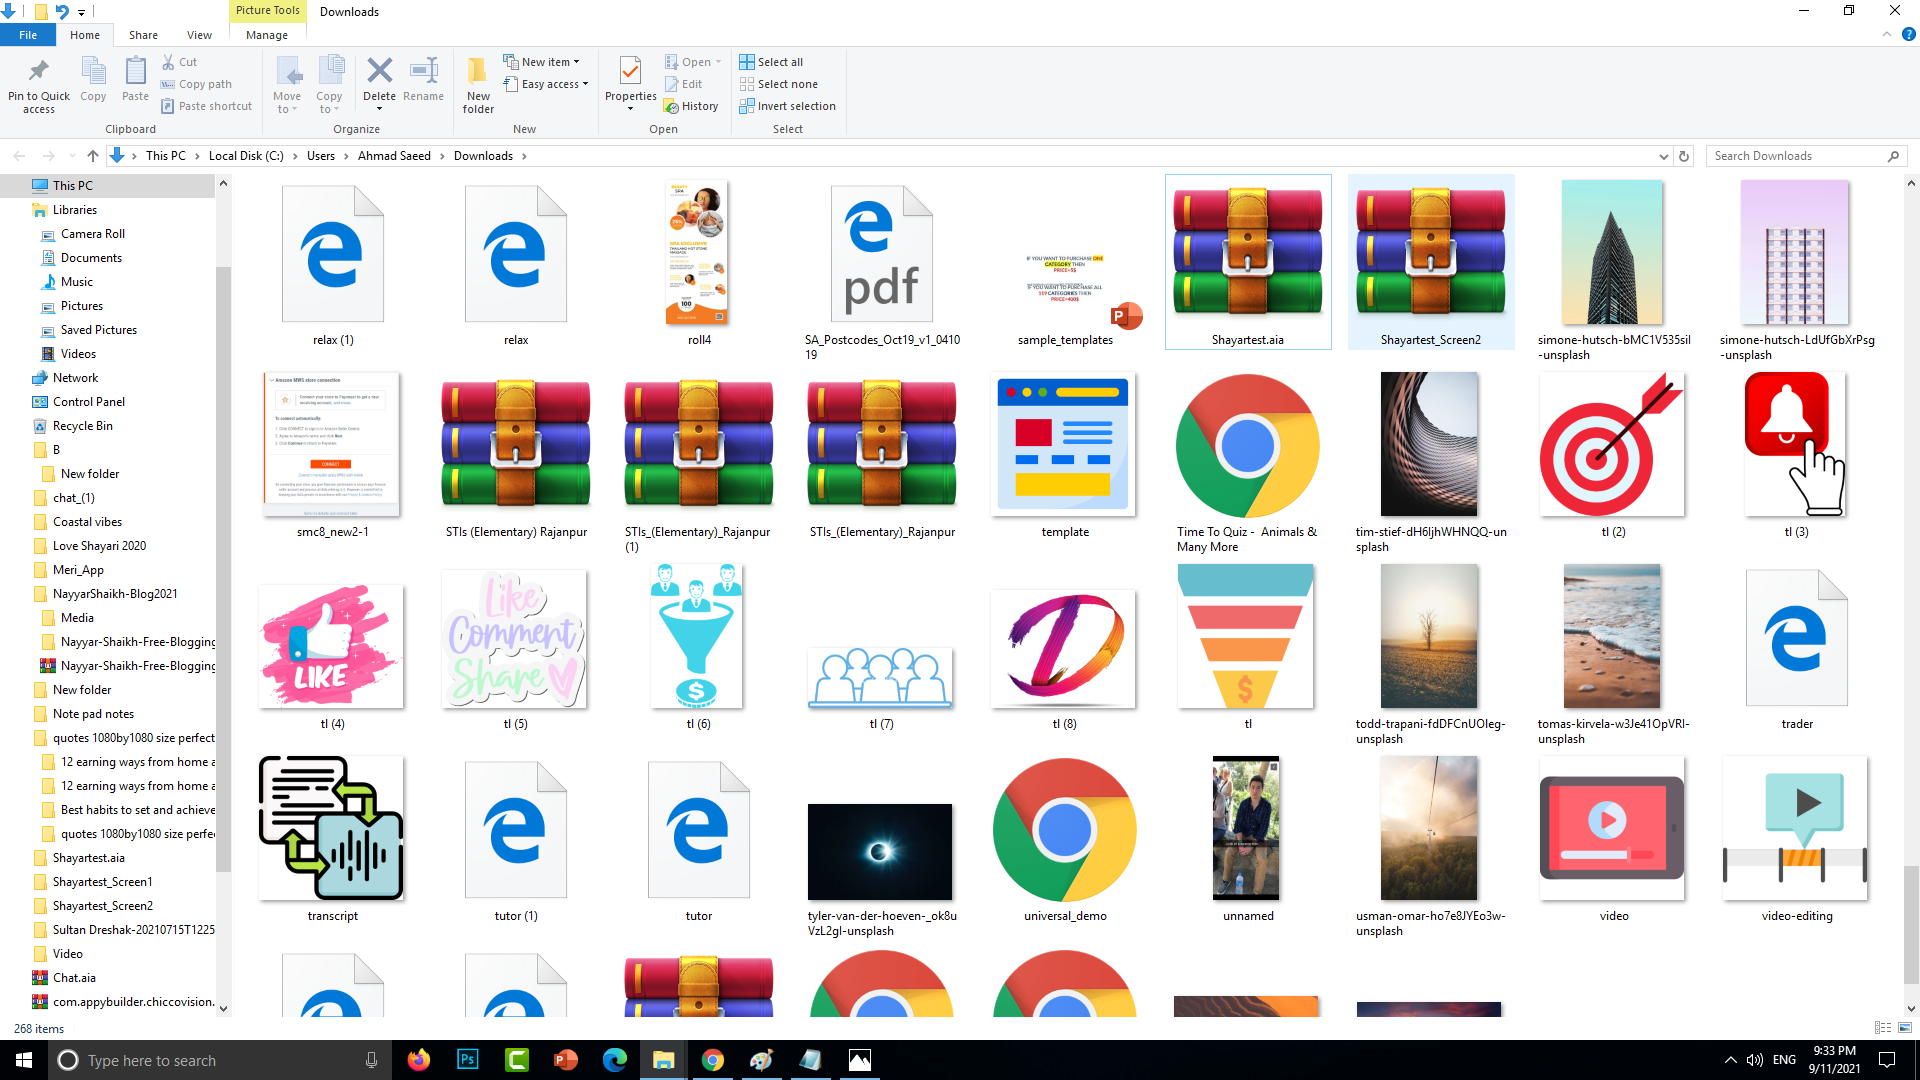Image resolution: width=1920 pixels, height=1080 pixels.
Task: Click the Edit command in Open group
Action: click(x=684, y=84)
